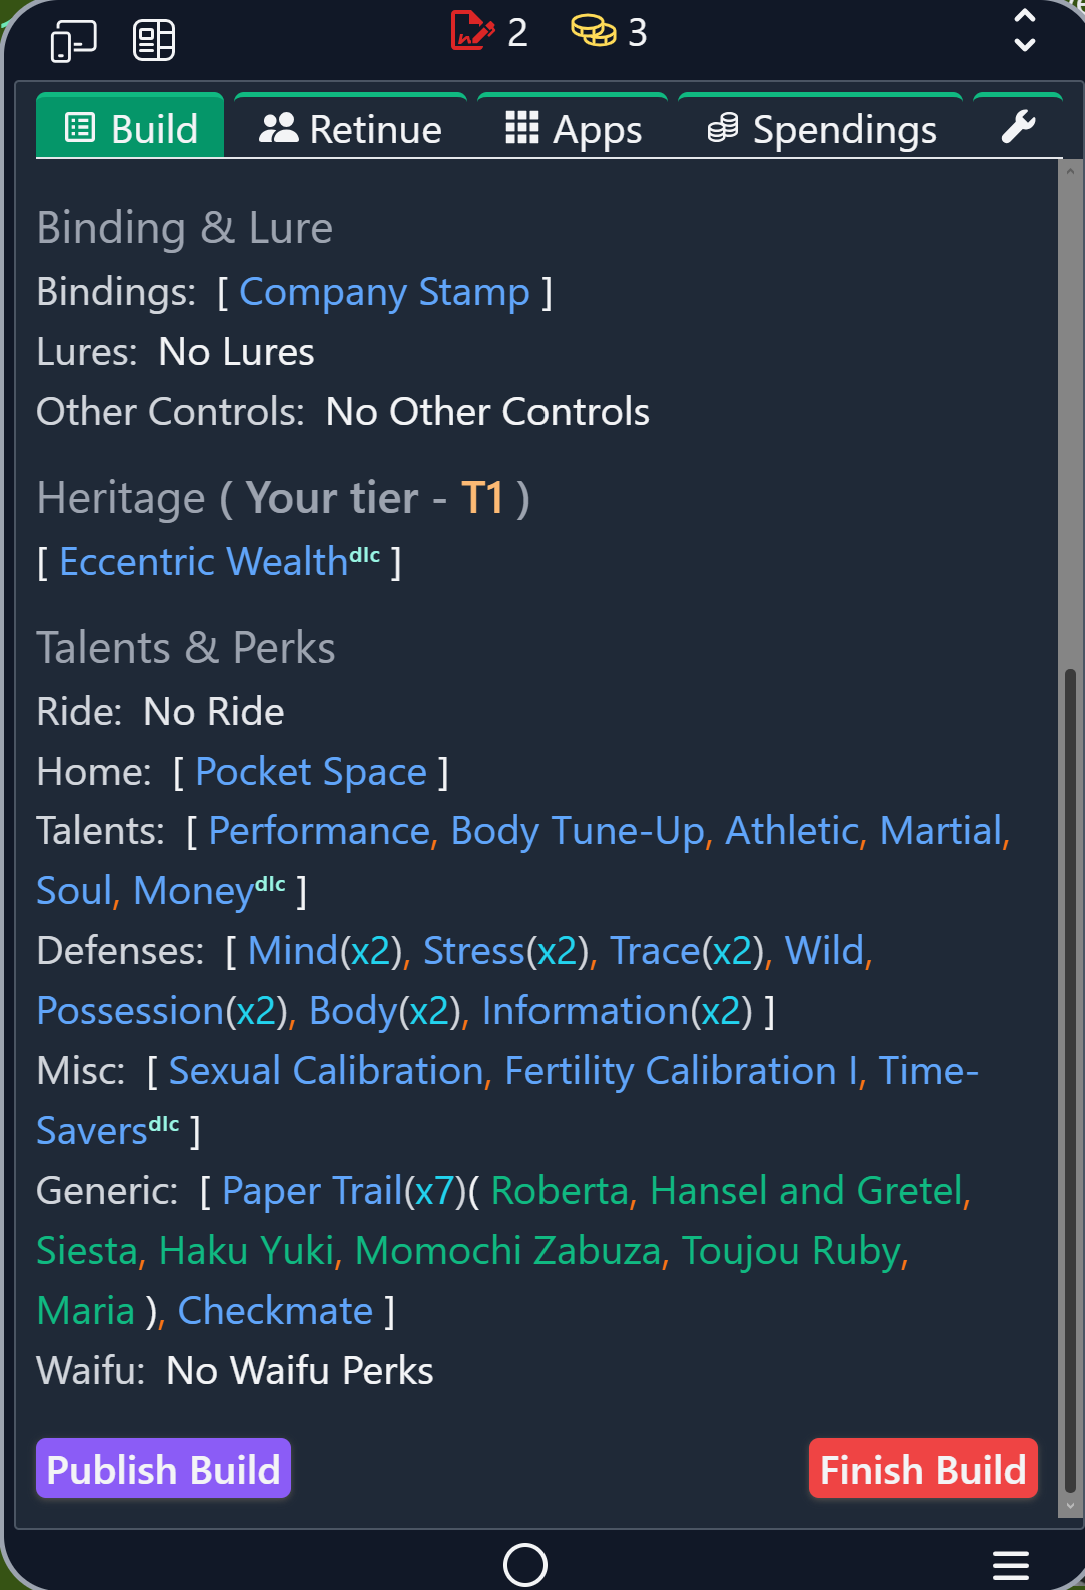Switch to the Retinue tab
The image size is (1085, 1590).
coord(350,129)
